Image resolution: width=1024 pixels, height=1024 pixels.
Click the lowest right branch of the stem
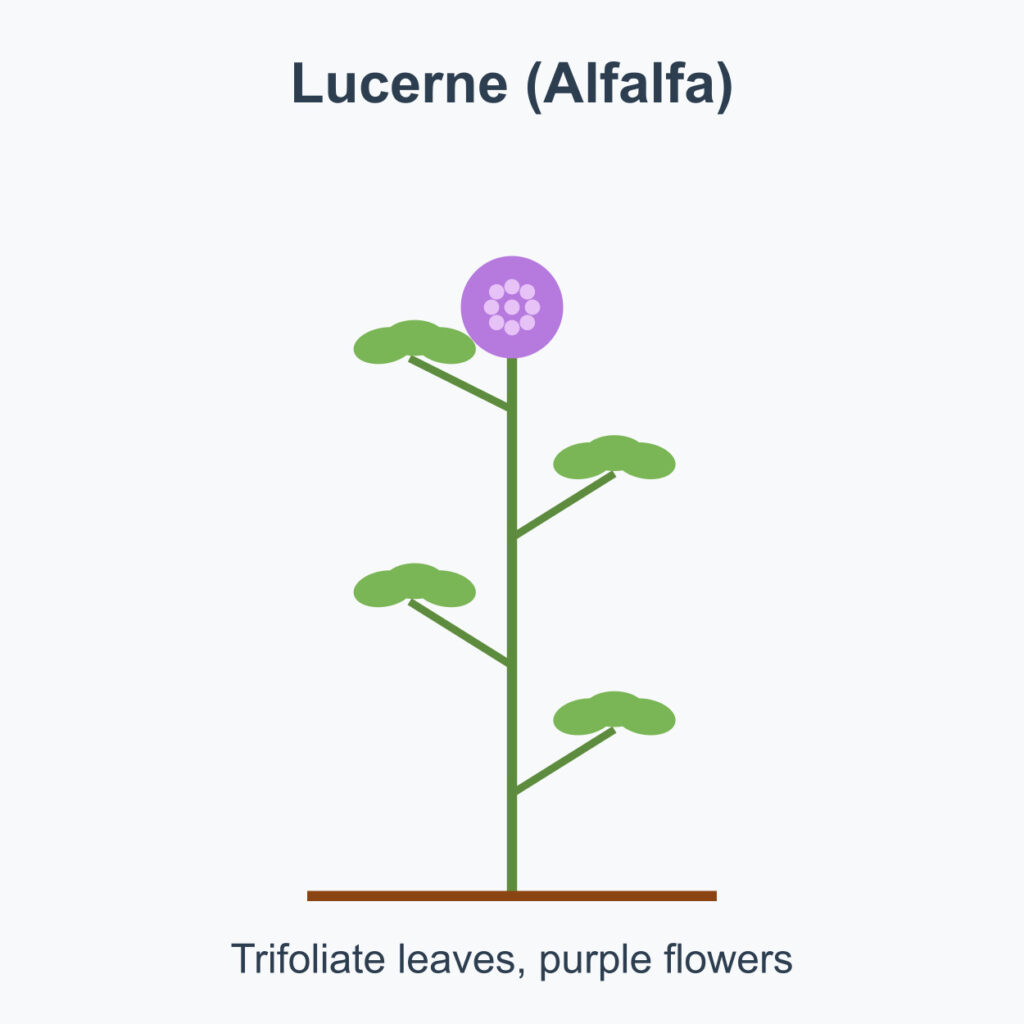tap(564, 761)
